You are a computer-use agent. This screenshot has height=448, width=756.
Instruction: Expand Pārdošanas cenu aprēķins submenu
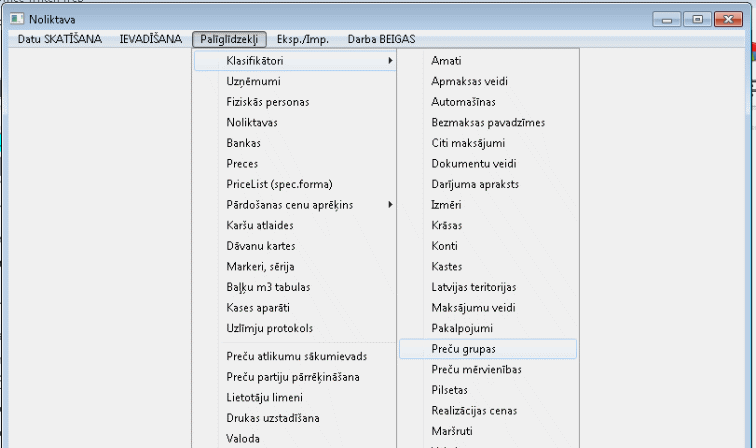[295, 205]
